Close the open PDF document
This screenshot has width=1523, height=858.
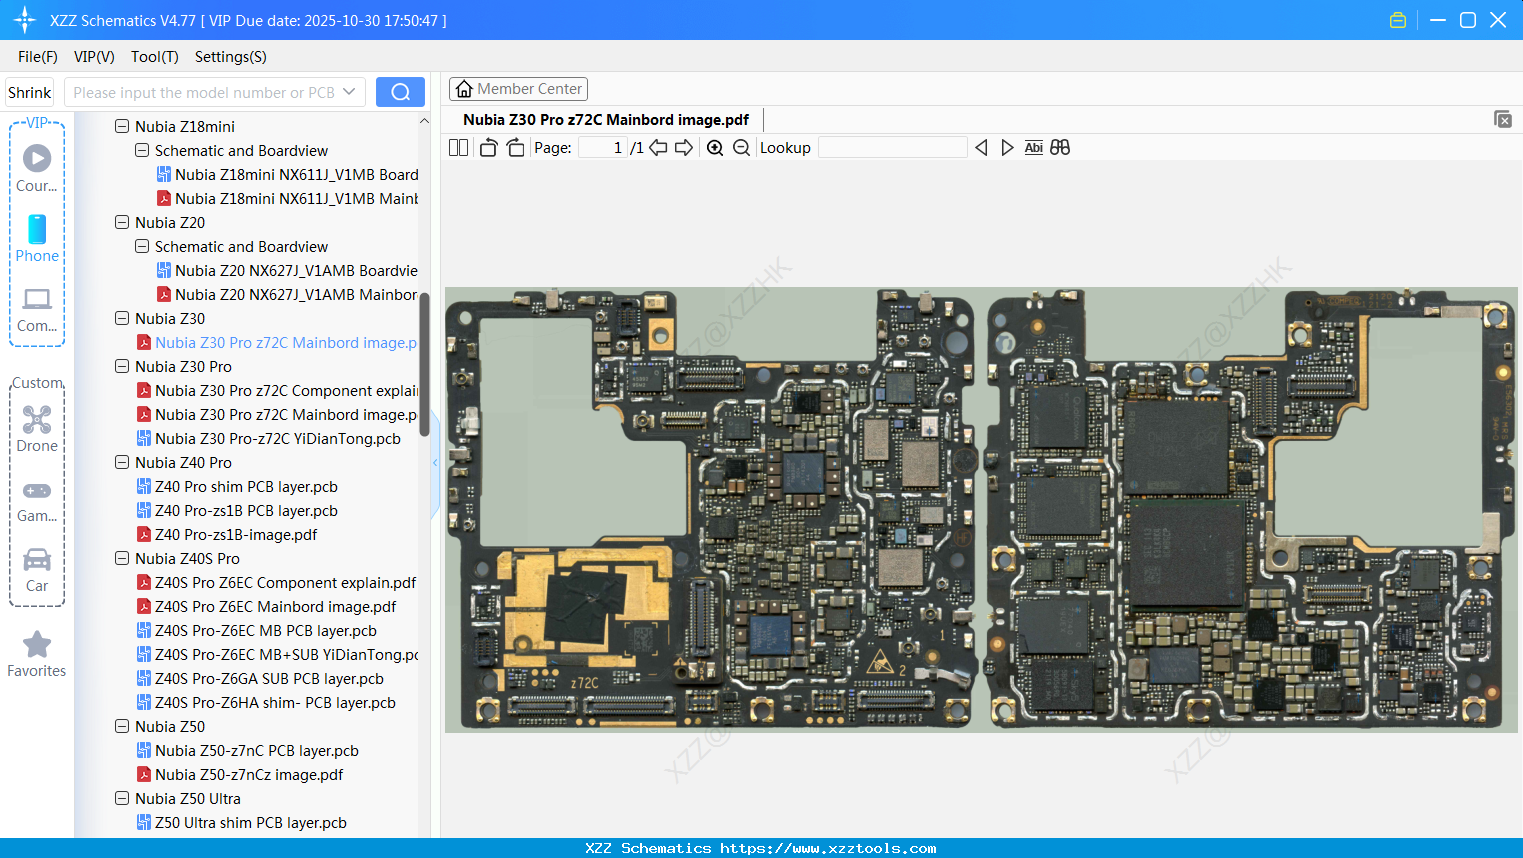coord(1503,118)
